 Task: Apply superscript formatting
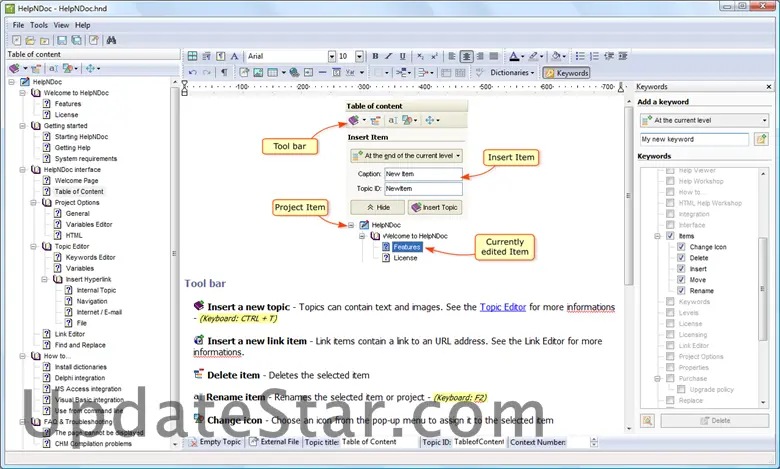pyautogui.click(x=434, y=56)
